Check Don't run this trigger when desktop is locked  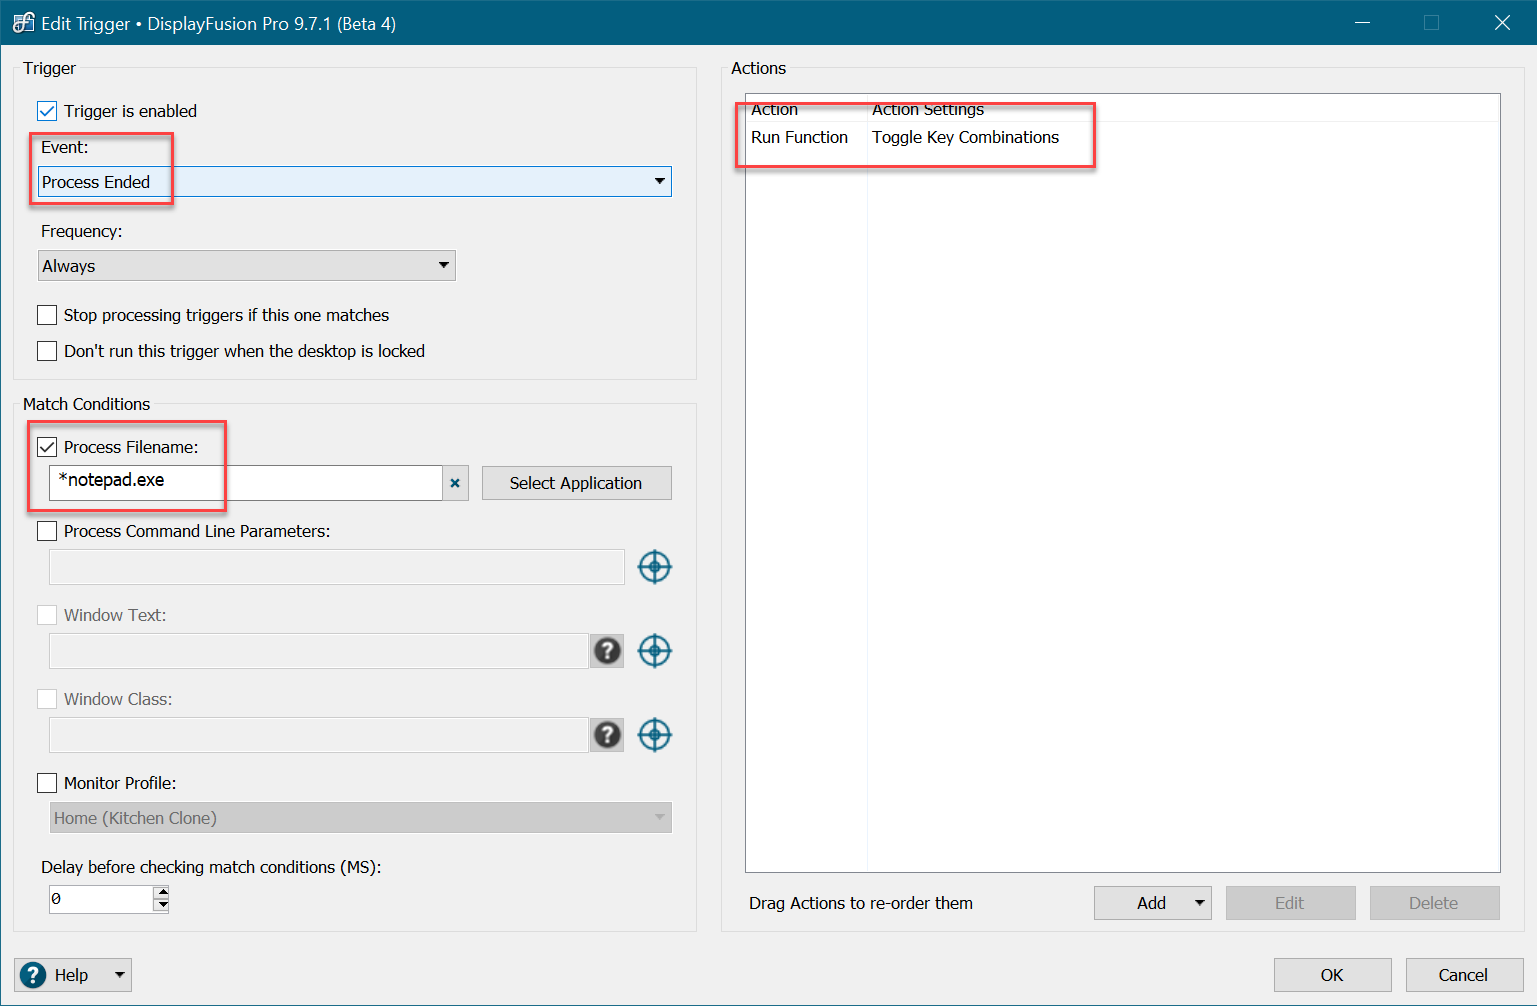(47, 351)
